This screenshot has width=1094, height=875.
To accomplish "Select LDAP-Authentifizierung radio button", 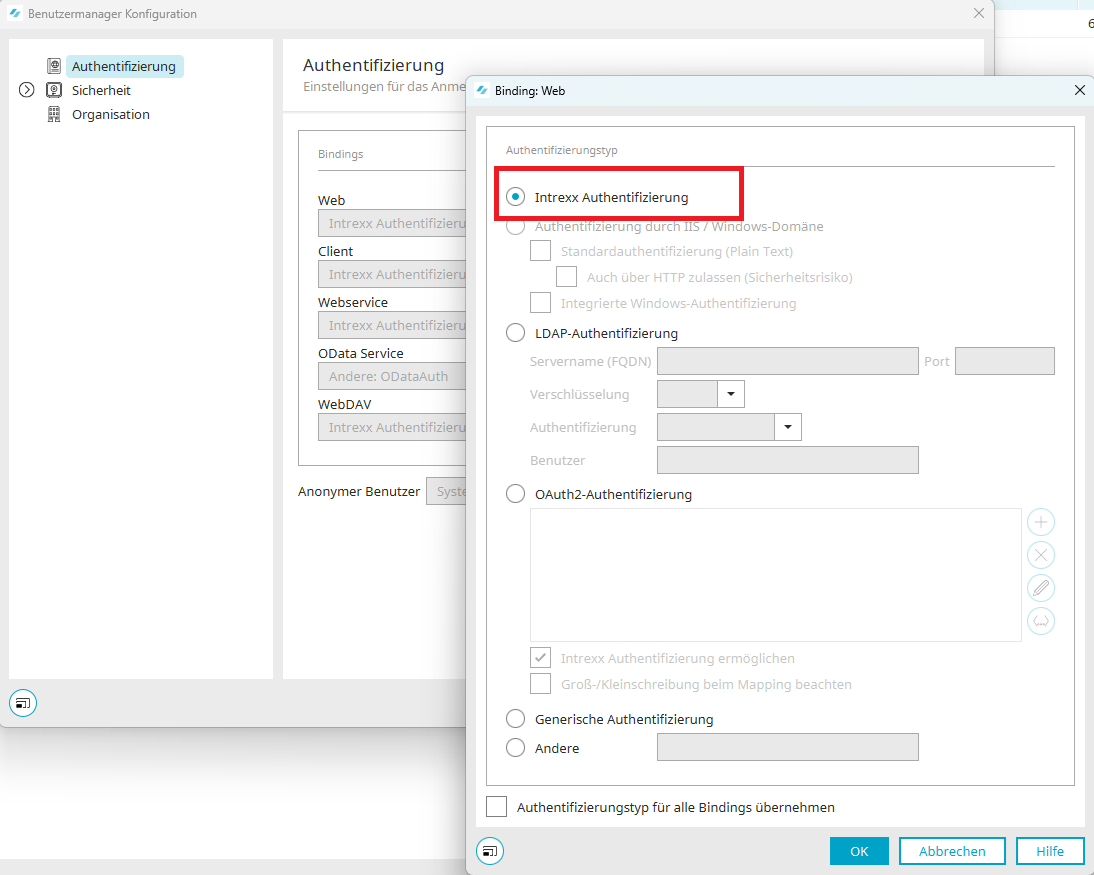I will click(x=516, y=333).
